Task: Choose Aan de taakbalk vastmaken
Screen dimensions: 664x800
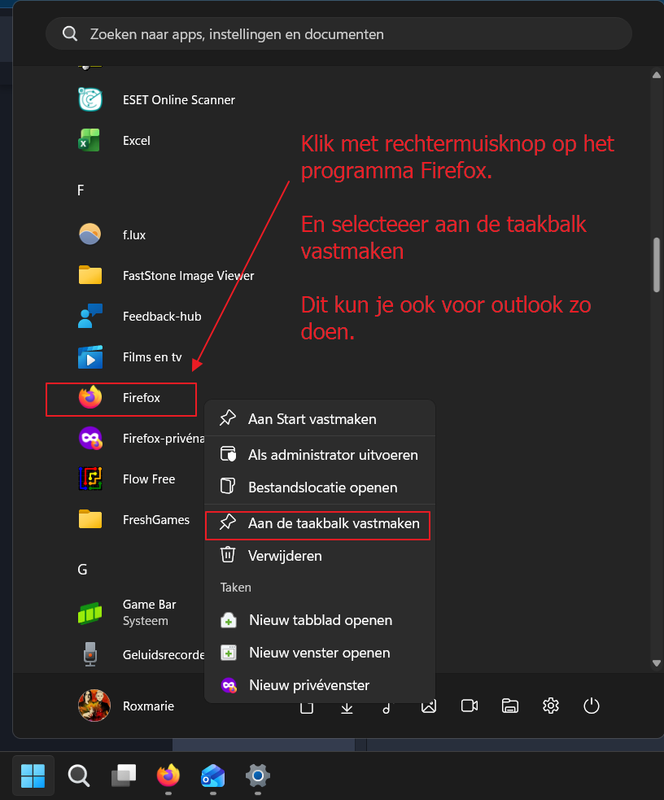Action: pyautogui.click(x=318, y=523)
